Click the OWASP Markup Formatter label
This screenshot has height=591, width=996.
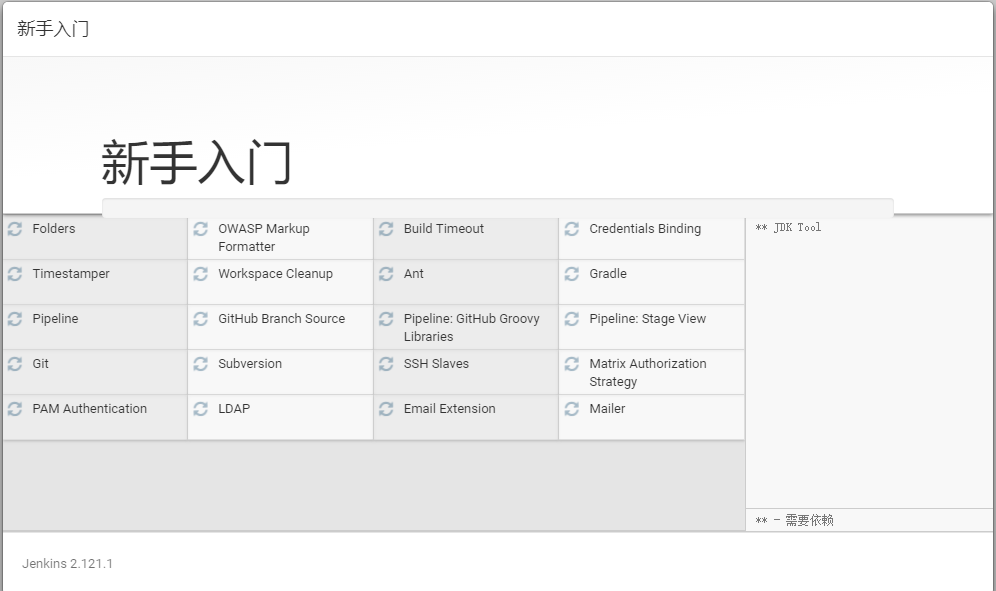[x=264, y=238]
